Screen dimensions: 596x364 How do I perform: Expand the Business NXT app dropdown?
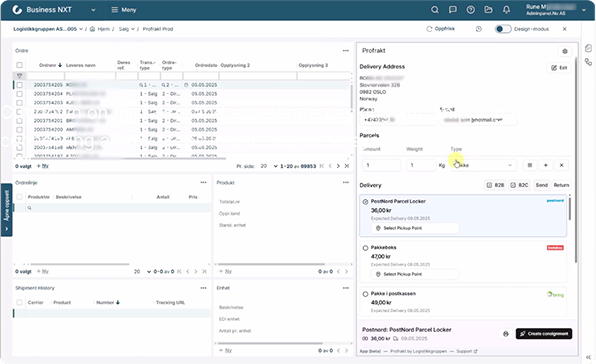[x=93, y=10]
